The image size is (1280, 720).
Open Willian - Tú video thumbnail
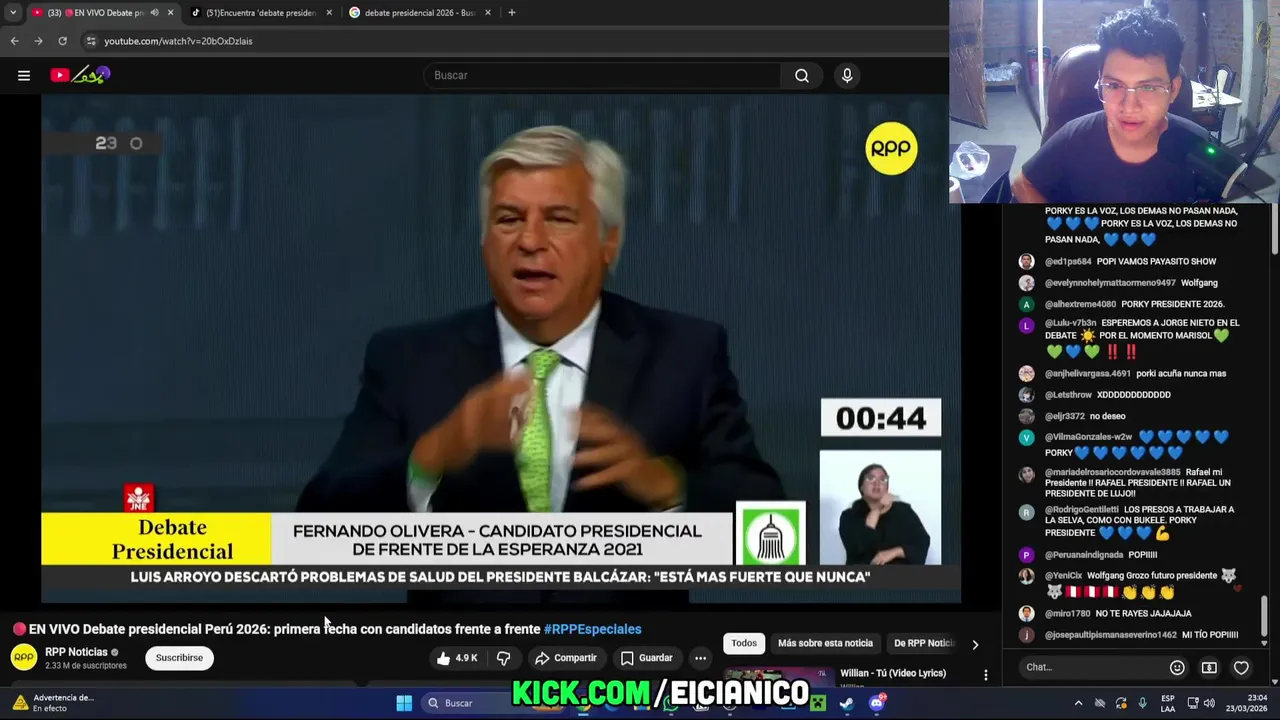pos(779,677)
